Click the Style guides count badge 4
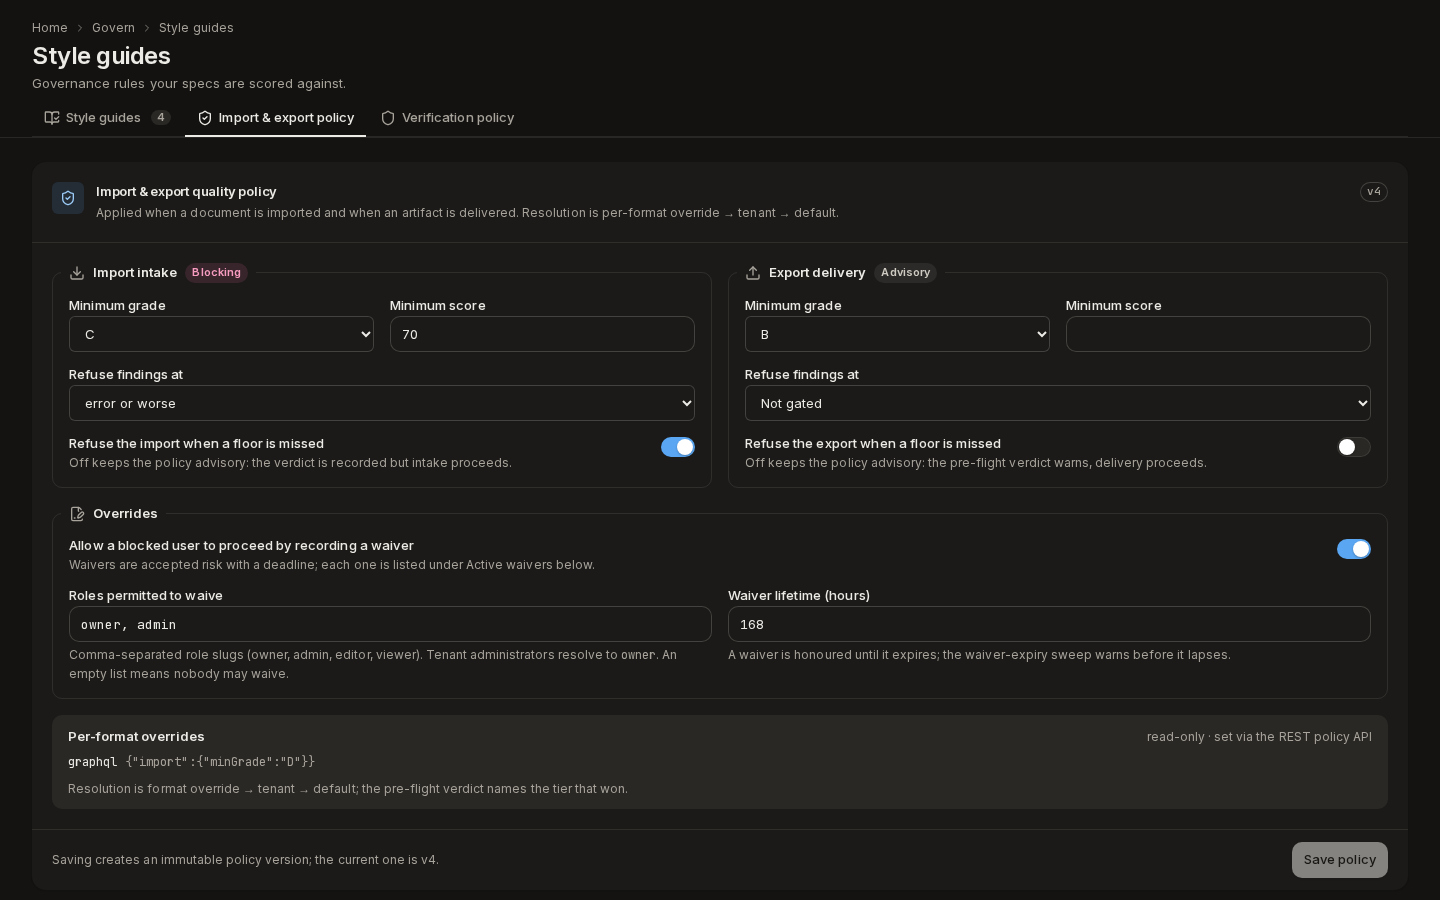 pos(161,118)
